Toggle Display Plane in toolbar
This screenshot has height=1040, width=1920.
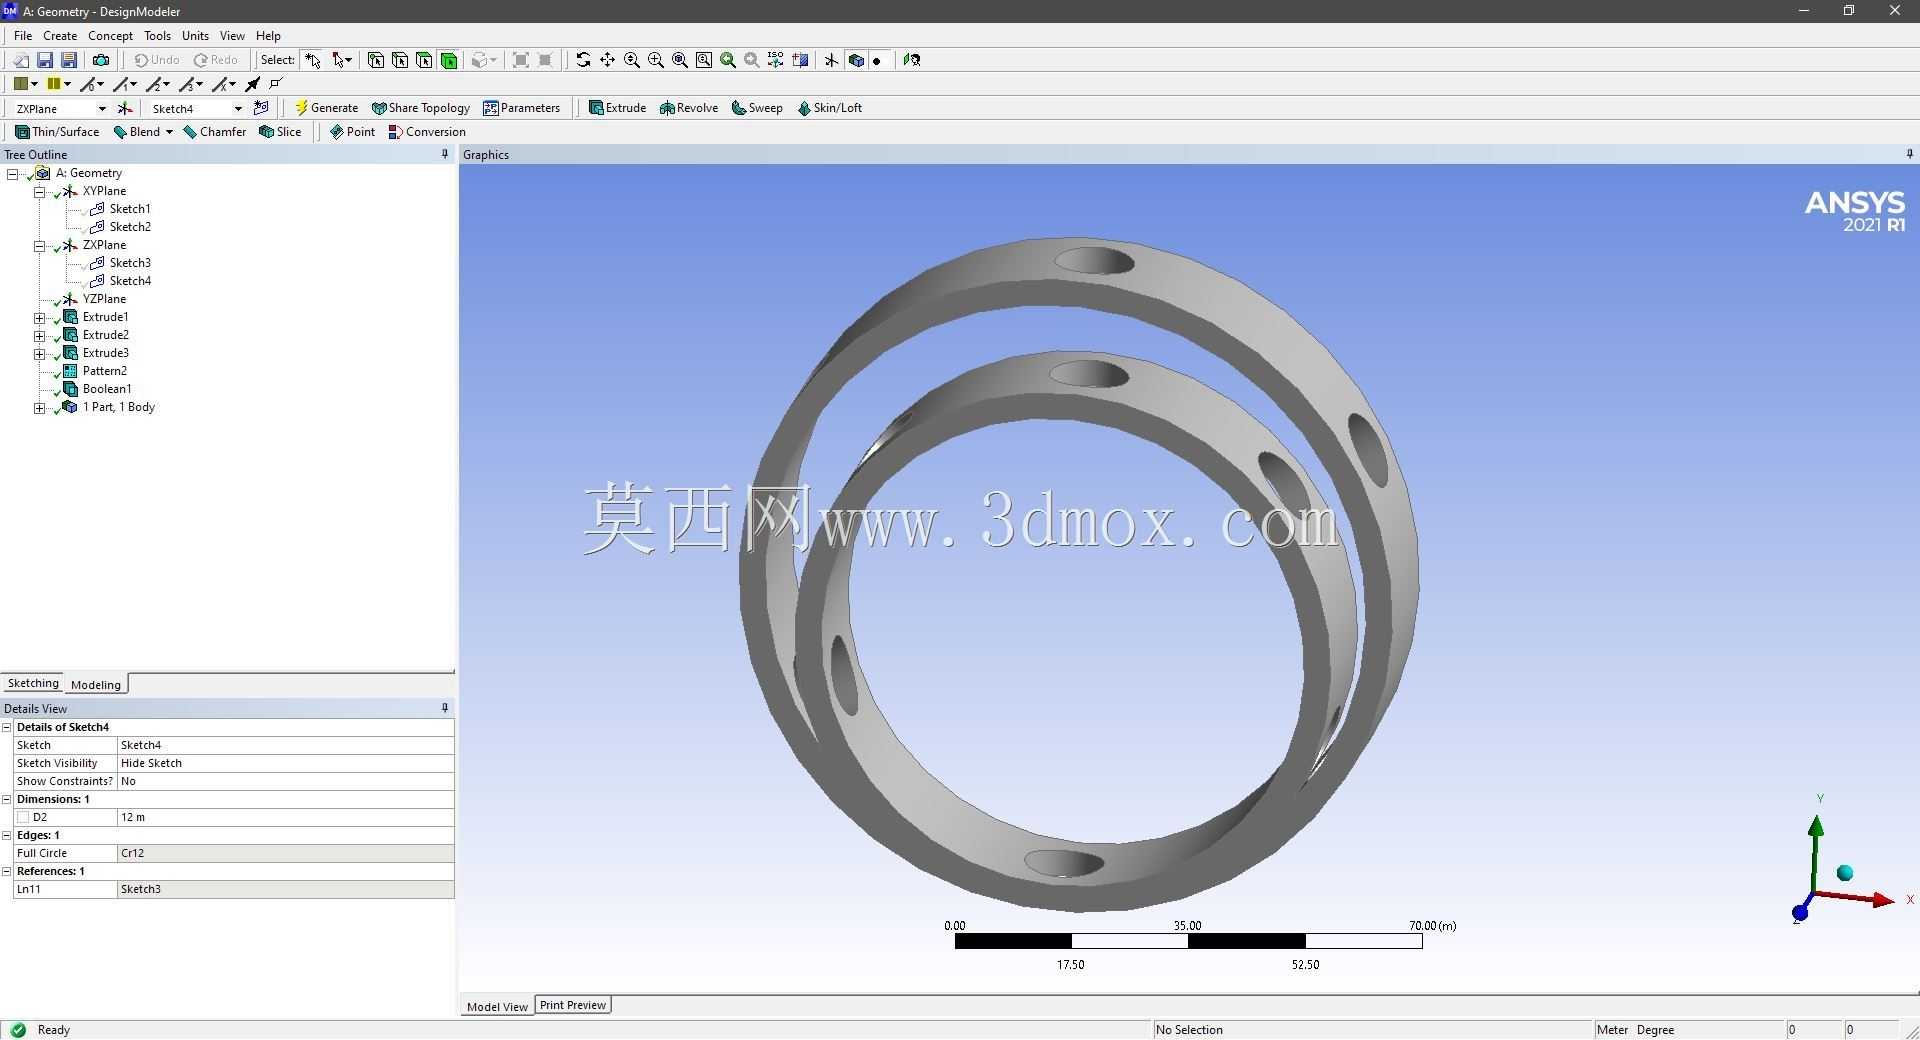pyautogui.click(x=831, y=60)
